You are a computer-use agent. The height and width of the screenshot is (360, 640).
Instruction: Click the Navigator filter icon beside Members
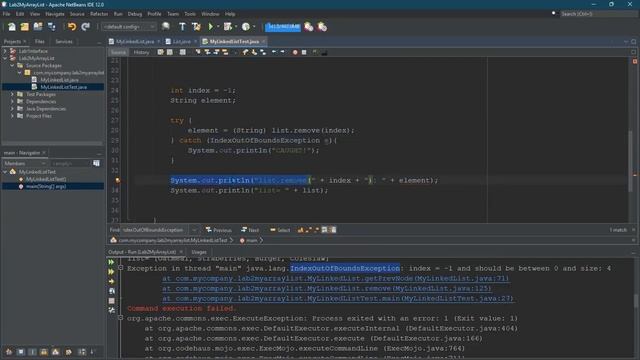click(x=96, y=163)
